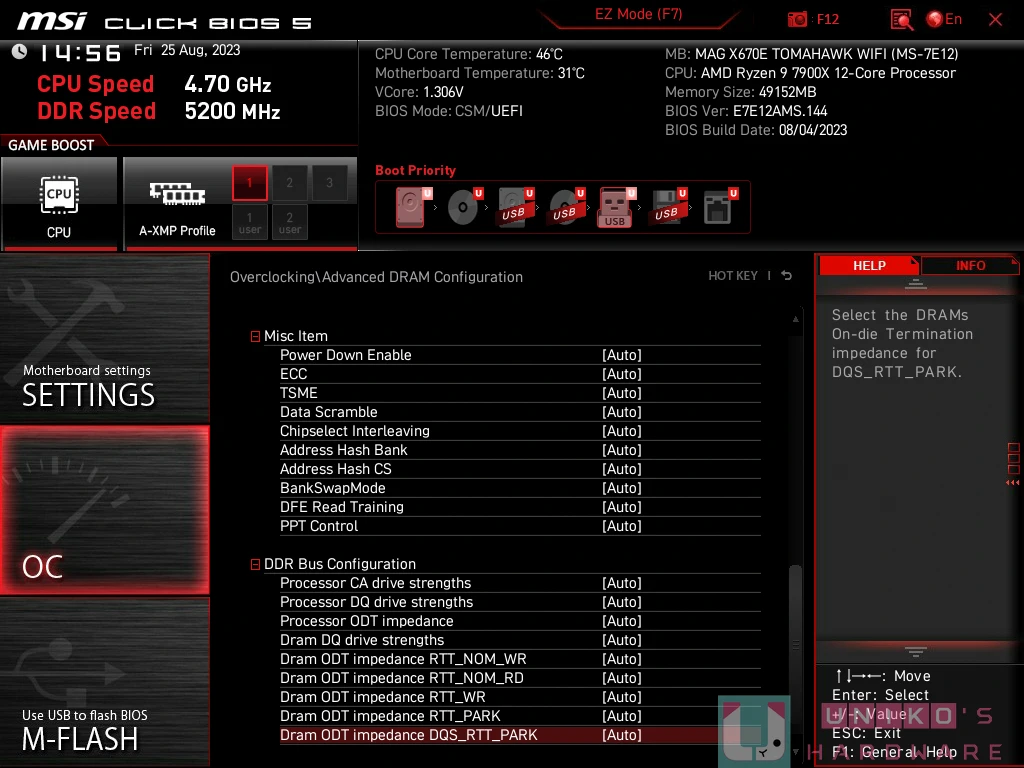Image resolution: width=1024 pixels, height=768 pixels.
Task: Open Address Hash Bank Auto value
Action: [x=622, y=450]
